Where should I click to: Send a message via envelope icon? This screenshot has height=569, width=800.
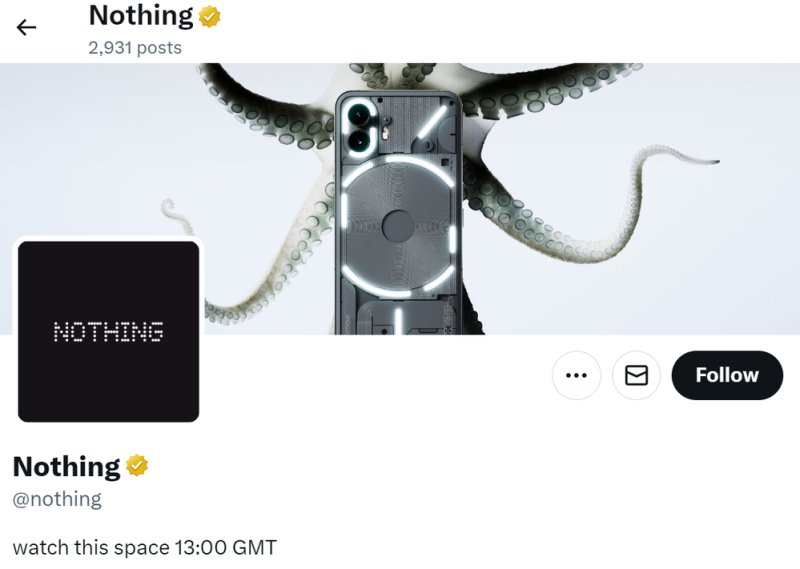click(x=636, y=375)
